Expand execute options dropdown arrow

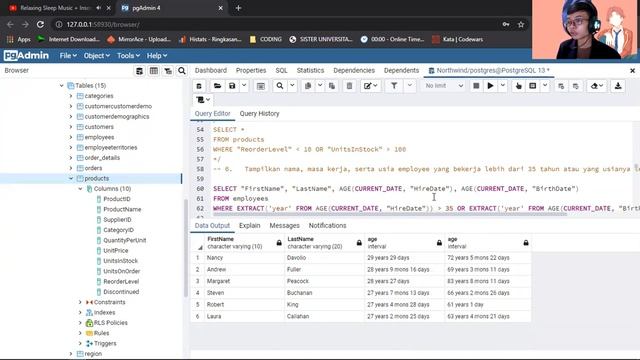pos(503,86)
